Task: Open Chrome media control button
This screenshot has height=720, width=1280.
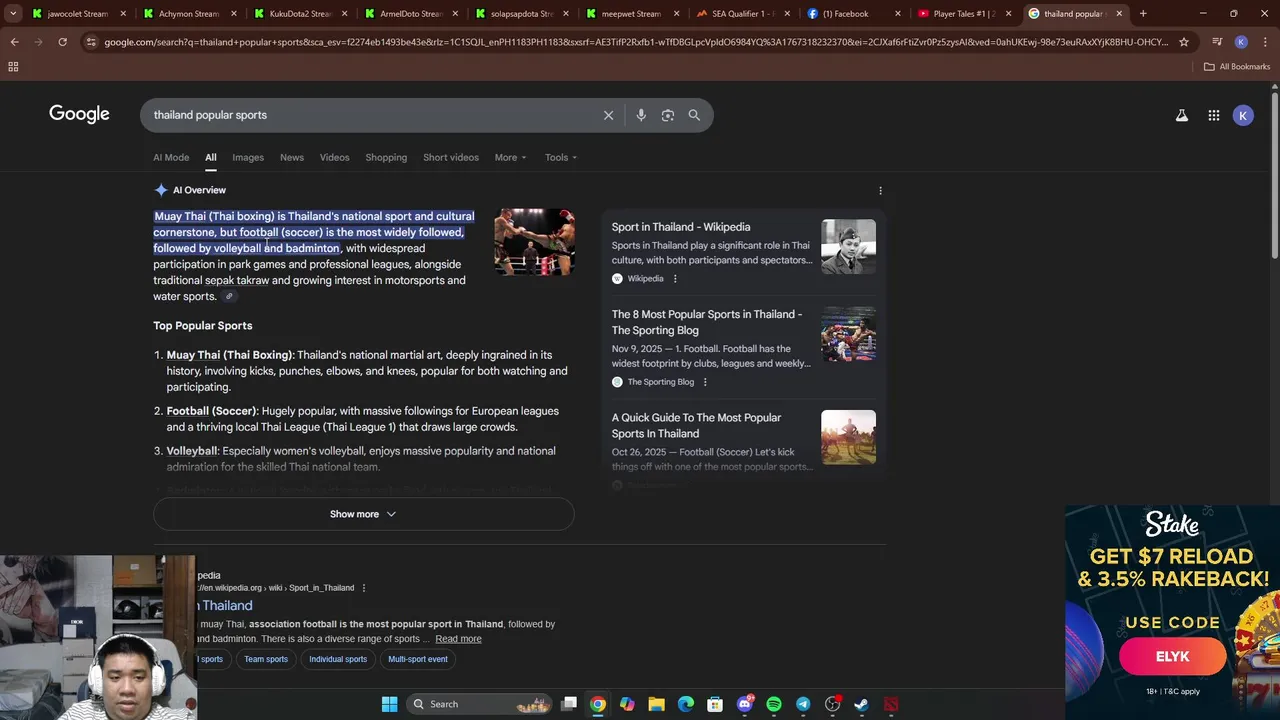Action: coord(1217,42)
